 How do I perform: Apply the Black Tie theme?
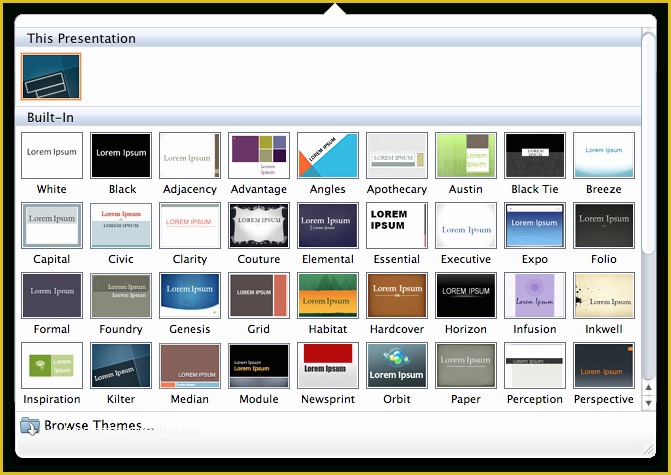[x=535, y=155]
